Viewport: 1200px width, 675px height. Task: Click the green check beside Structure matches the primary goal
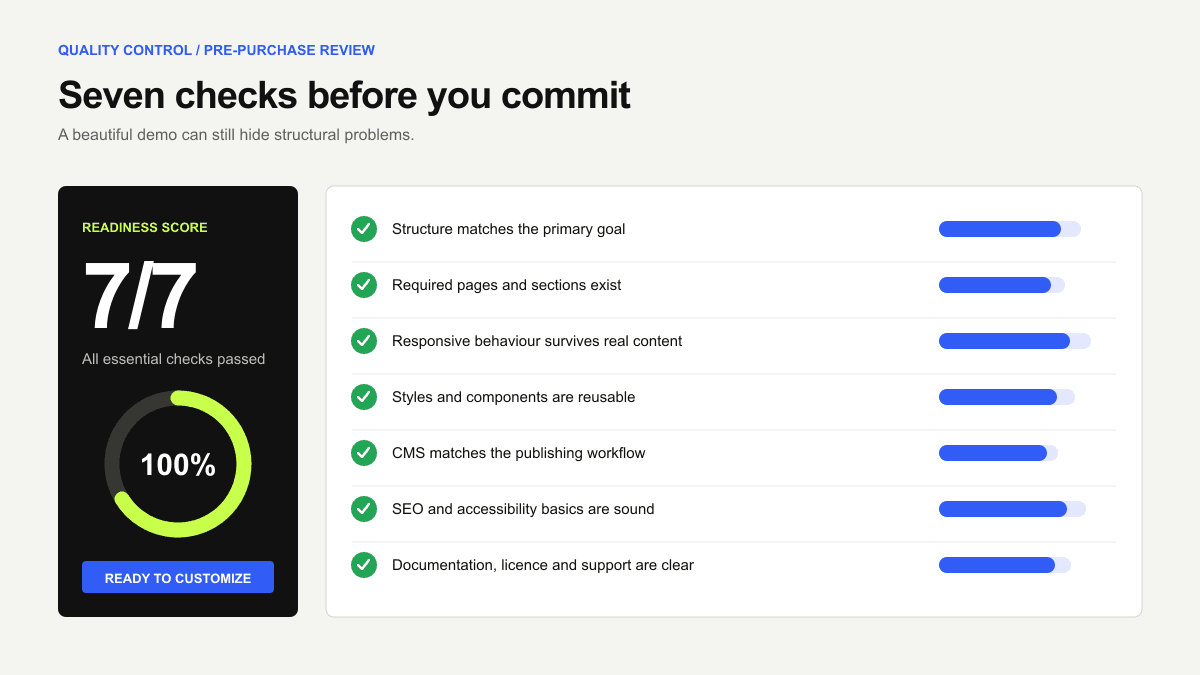364,229
